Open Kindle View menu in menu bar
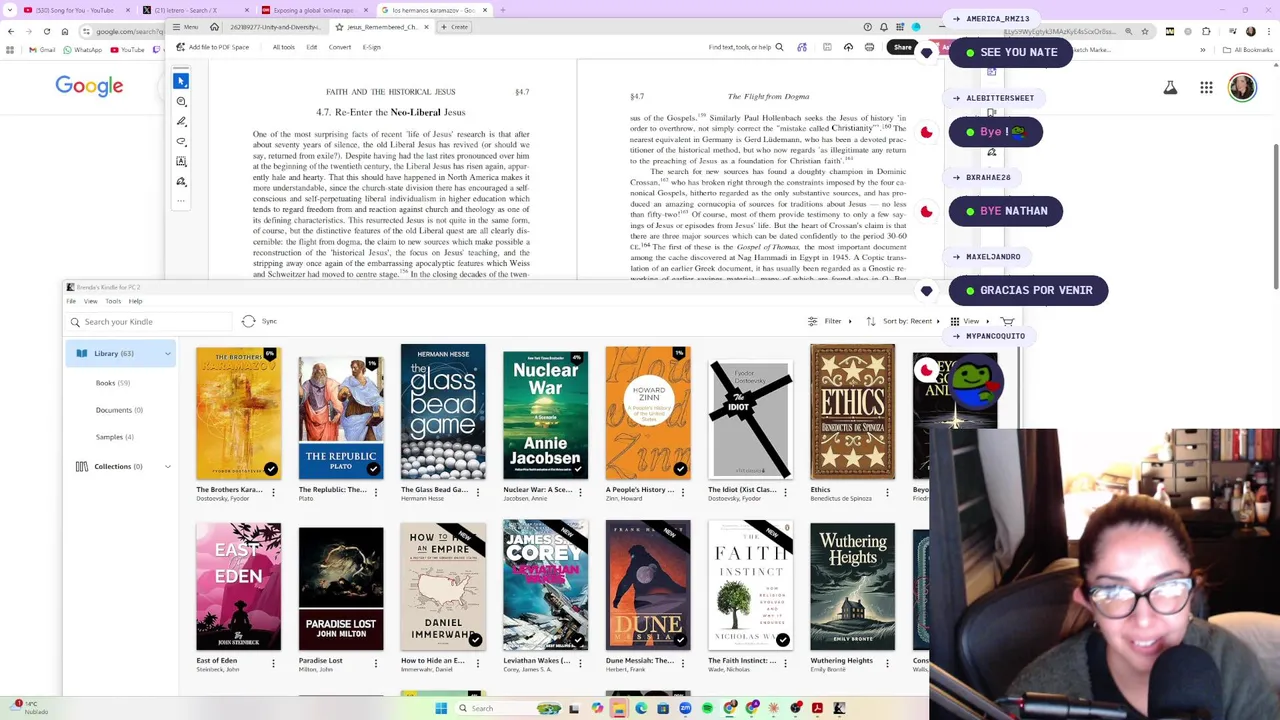Image resolution: width=1280 pixels, height=720 pixels. 90,301
